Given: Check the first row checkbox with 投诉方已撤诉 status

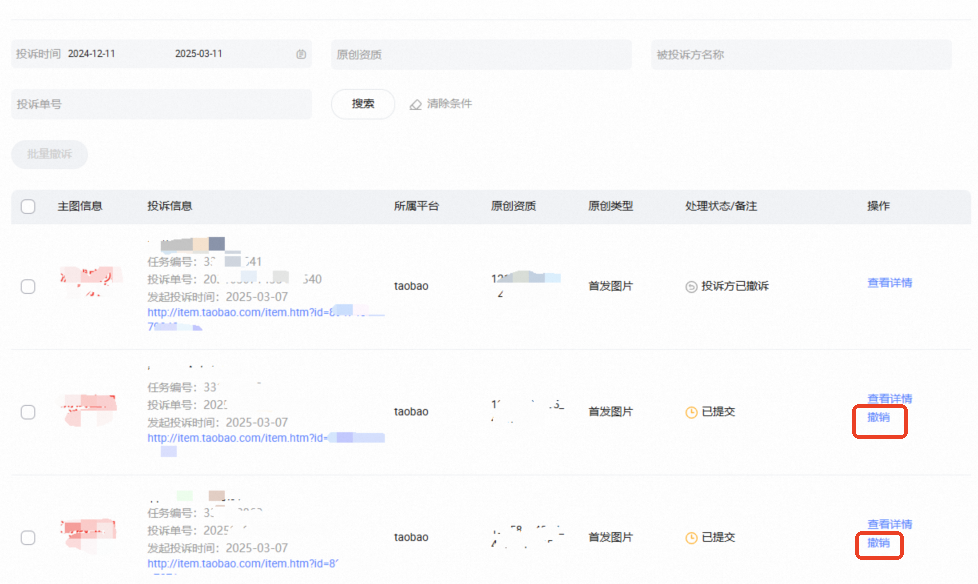Looking at the screenshot, I should click(28, 286).
